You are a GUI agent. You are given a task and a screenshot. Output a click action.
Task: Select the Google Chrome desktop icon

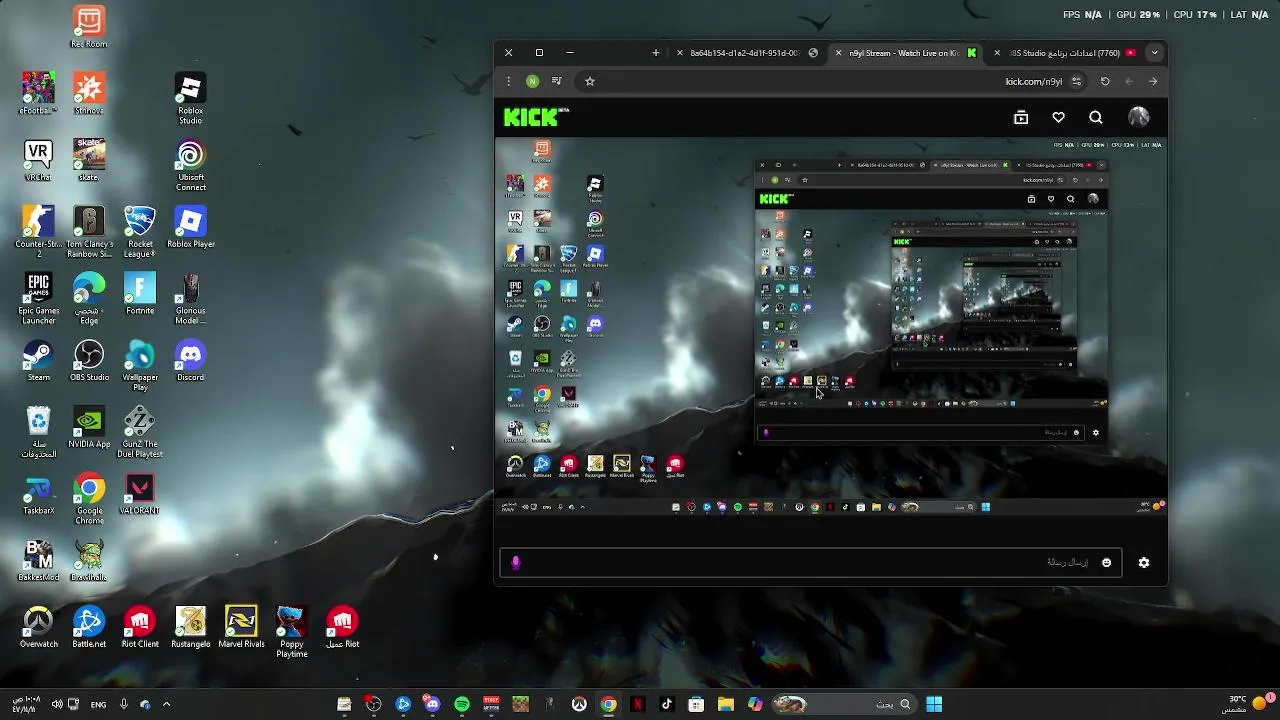pos(89,500)
